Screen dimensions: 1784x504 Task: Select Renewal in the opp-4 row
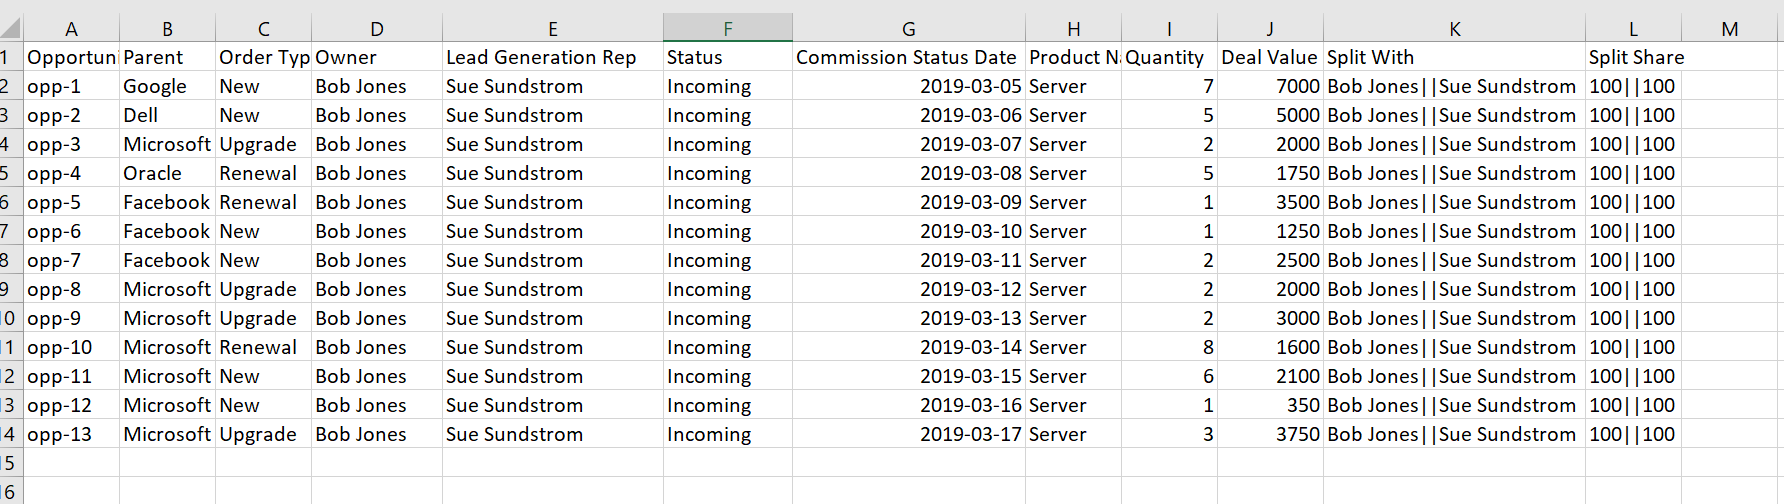(263, 173)
